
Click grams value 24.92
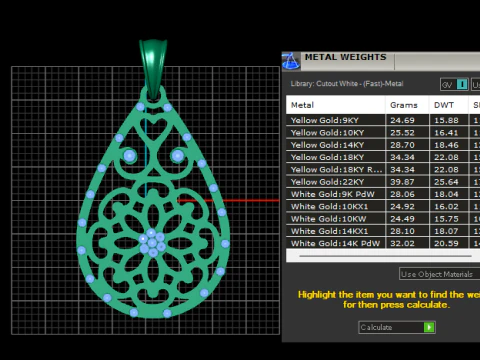coord(402,207)
